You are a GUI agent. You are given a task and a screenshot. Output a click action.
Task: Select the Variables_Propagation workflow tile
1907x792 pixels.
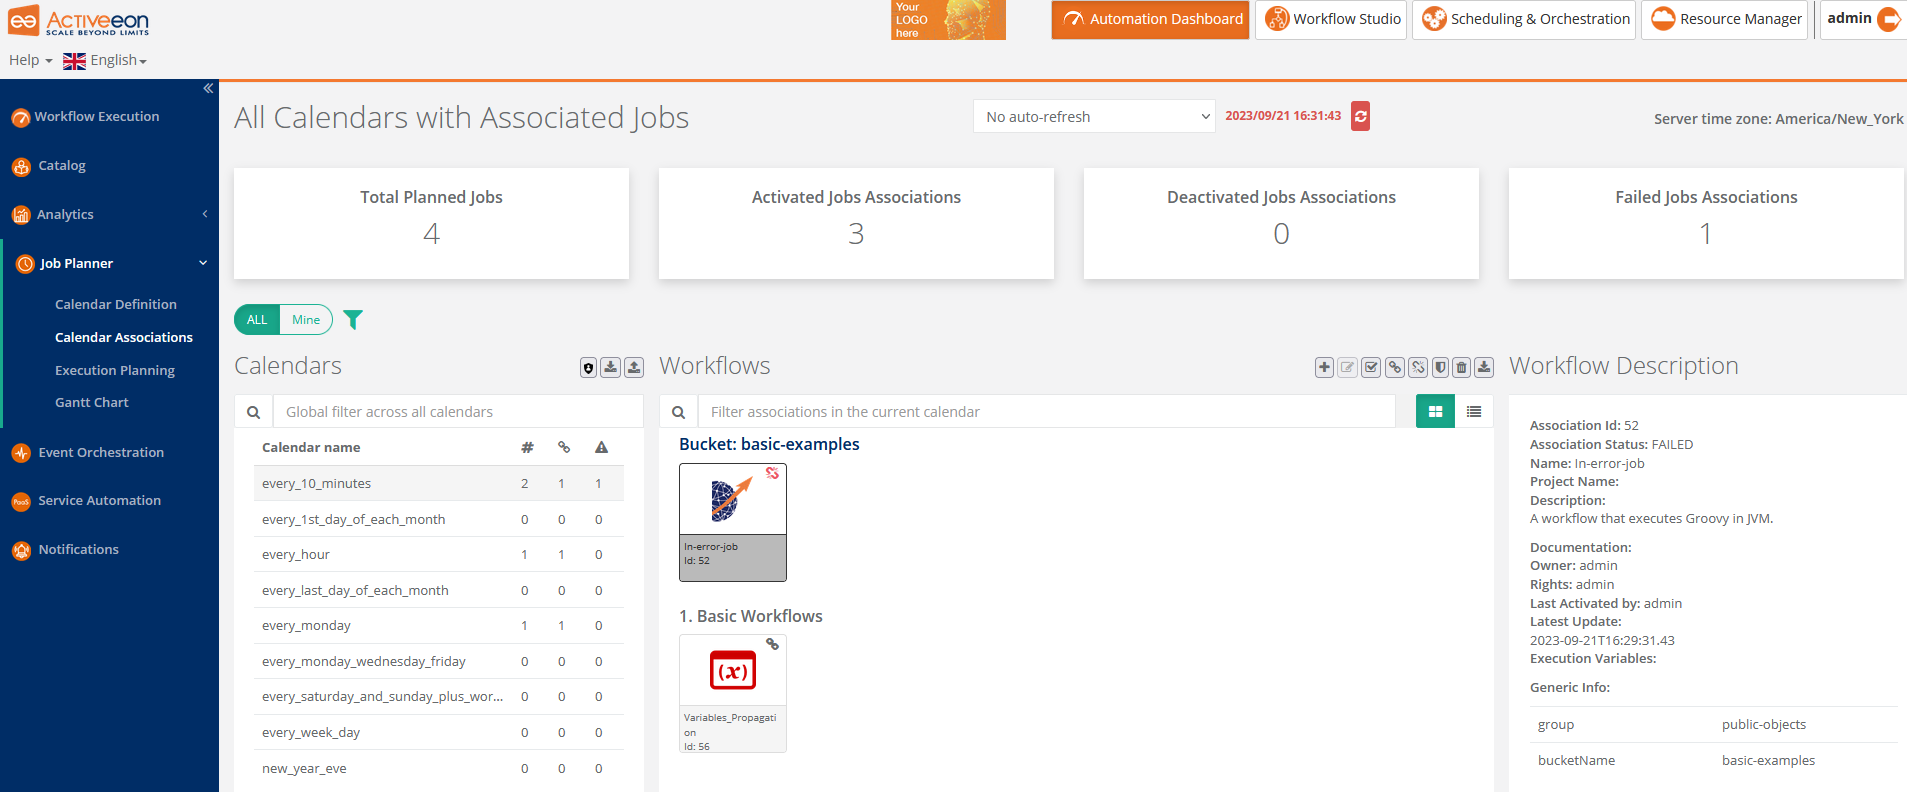pos(733,693)
